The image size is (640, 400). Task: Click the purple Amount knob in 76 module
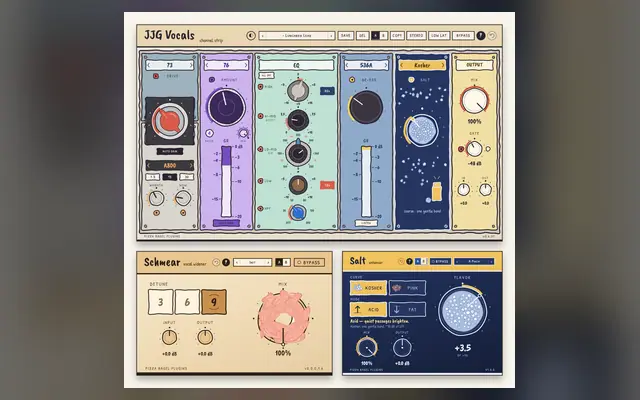click(226, 107)
